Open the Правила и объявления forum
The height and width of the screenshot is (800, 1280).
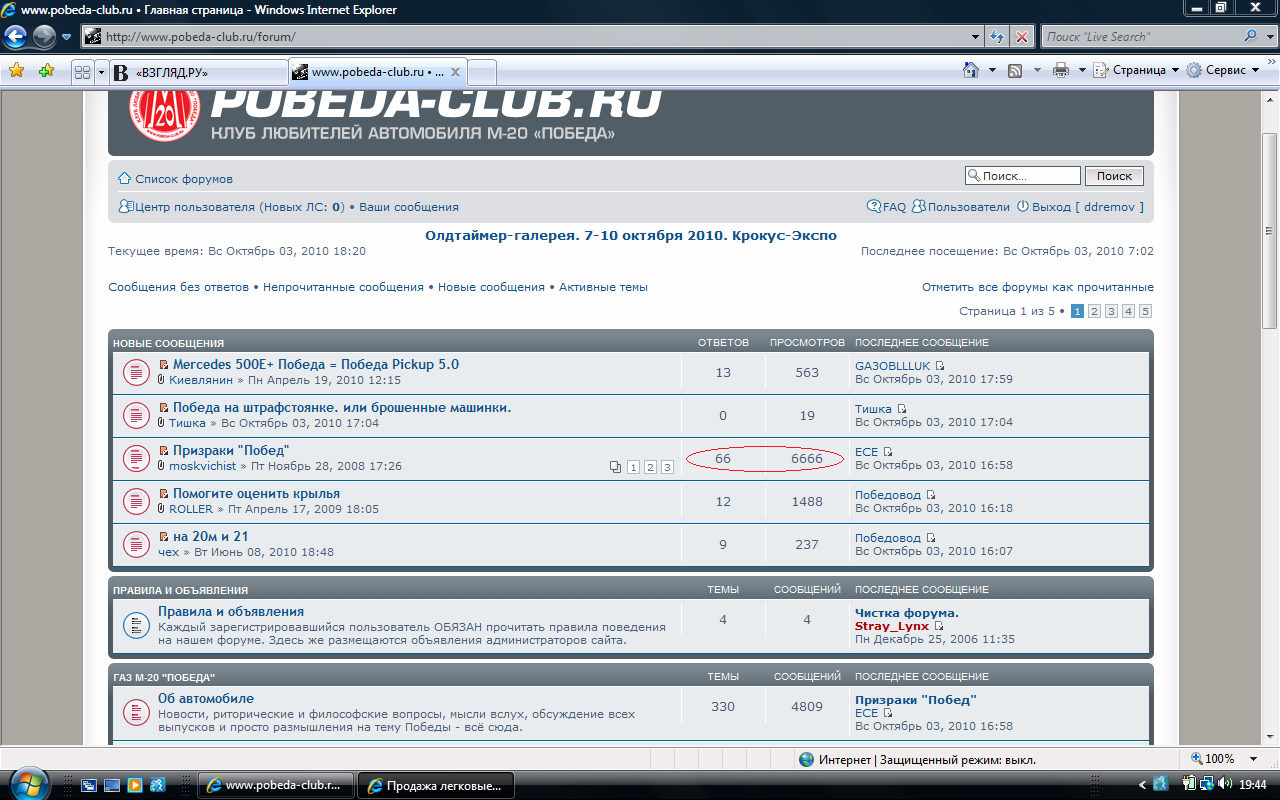pyautogui.click(x=231, y=611)
